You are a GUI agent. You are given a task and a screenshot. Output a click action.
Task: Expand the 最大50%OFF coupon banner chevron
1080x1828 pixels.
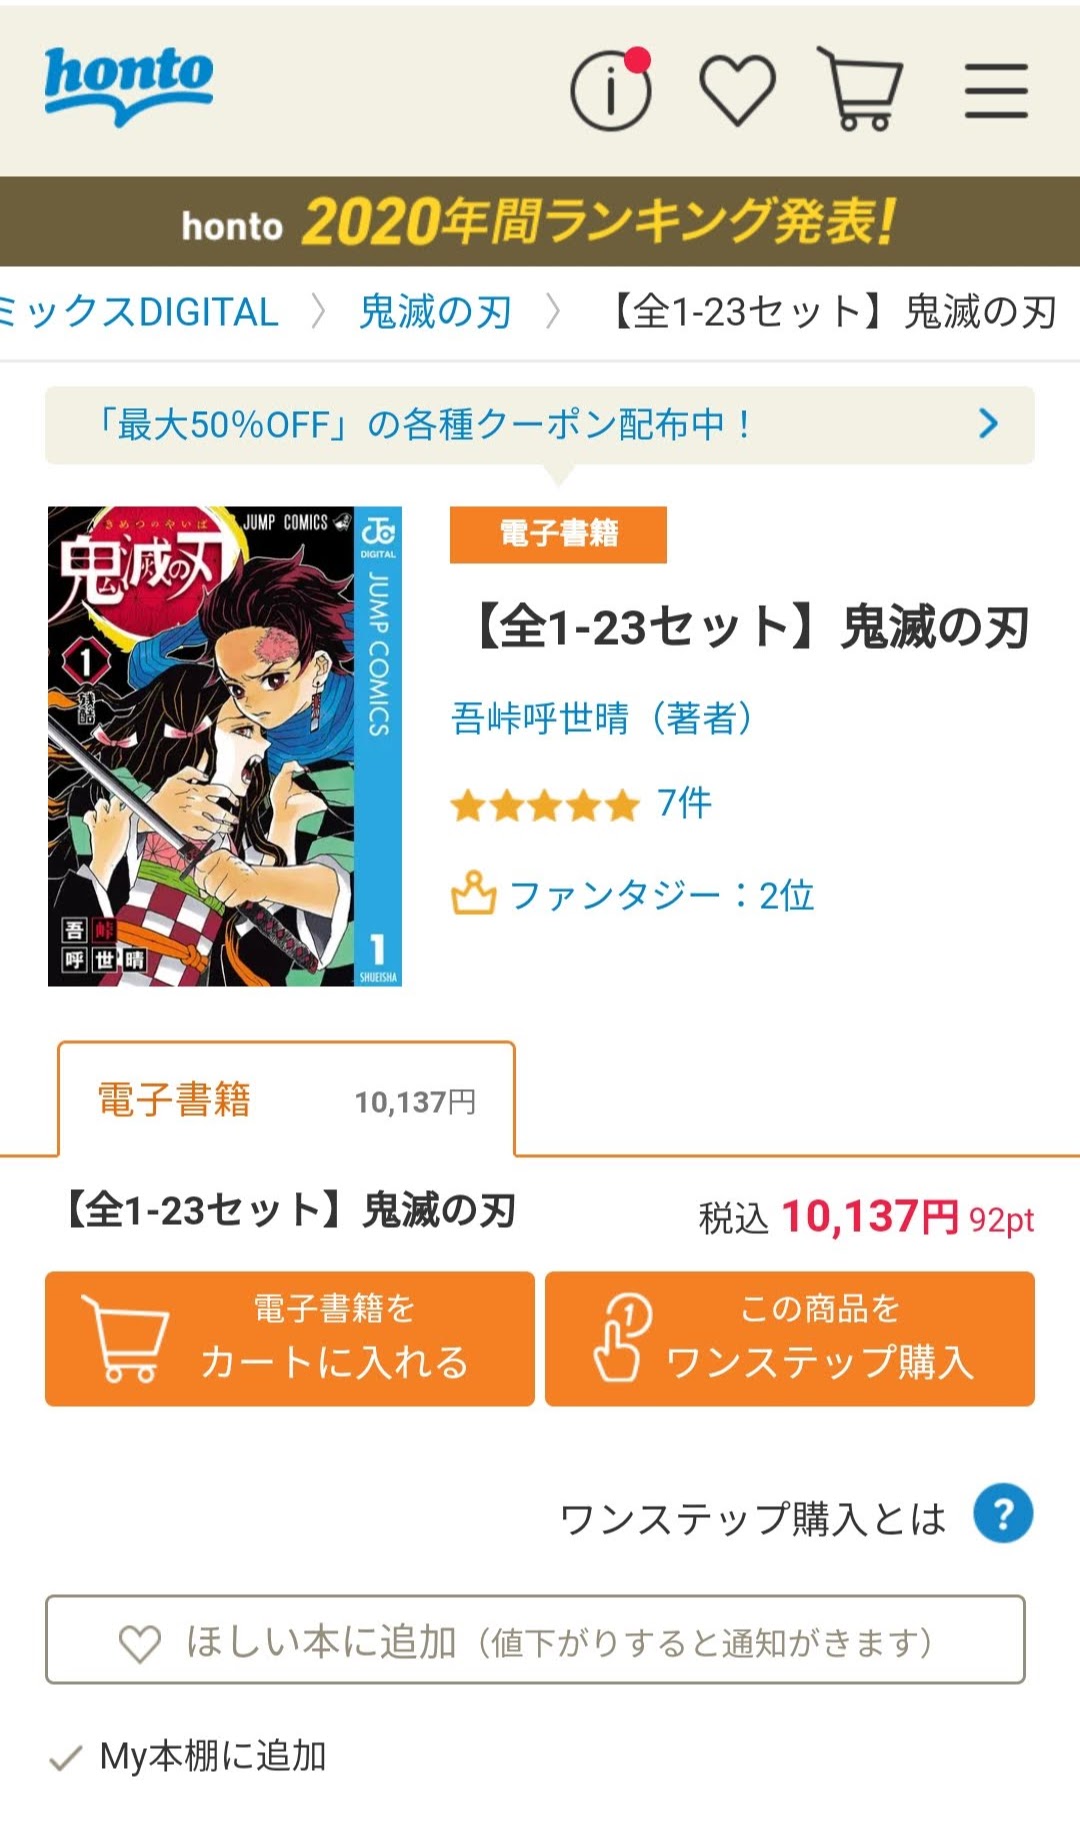(x=988, y=424)
